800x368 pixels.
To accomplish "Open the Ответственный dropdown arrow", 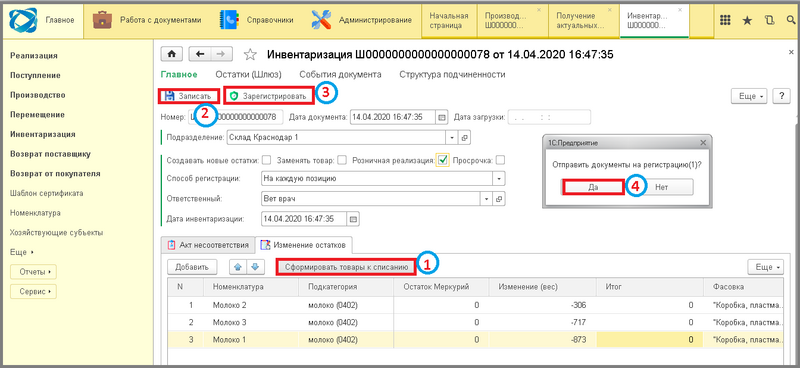I will [x=487, y=199].
